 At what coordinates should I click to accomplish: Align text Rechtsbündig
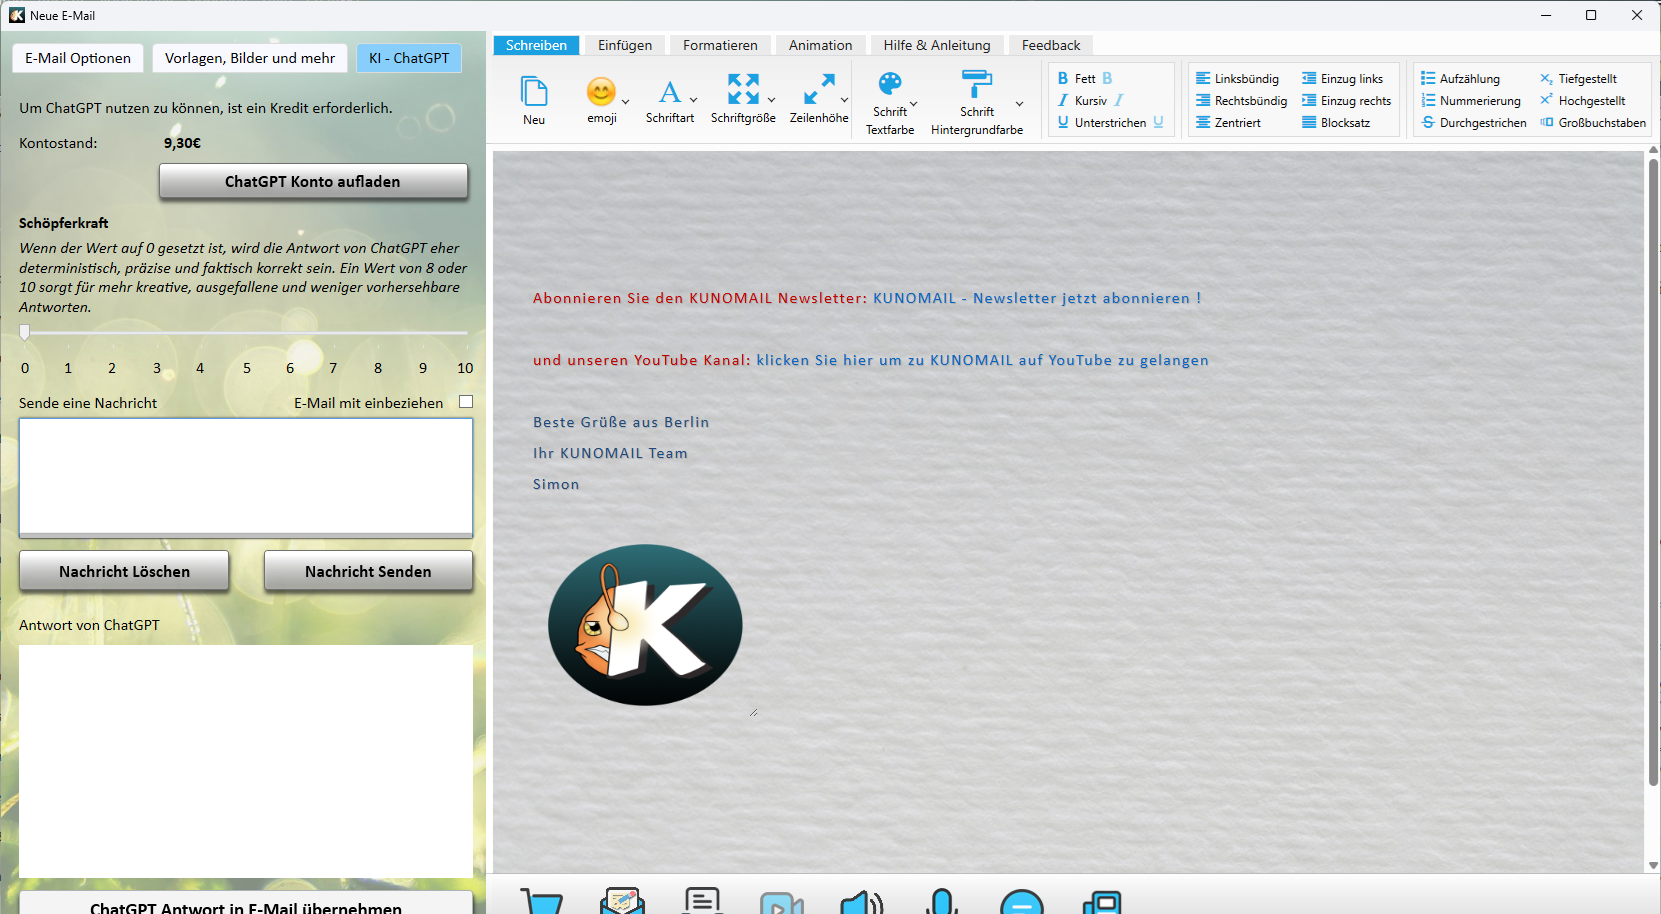pyautogui.click(x=1241, y=100)
